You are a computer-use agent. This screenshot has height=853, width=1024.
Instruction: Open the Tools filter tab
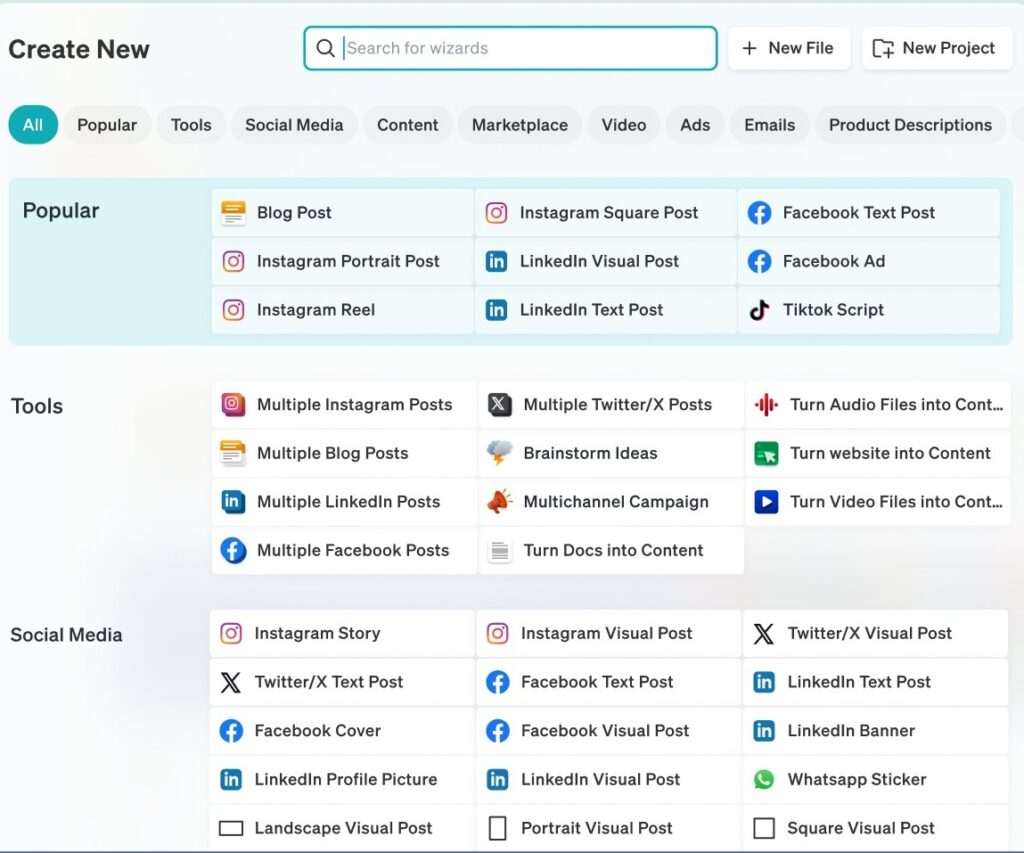[191, 125]
